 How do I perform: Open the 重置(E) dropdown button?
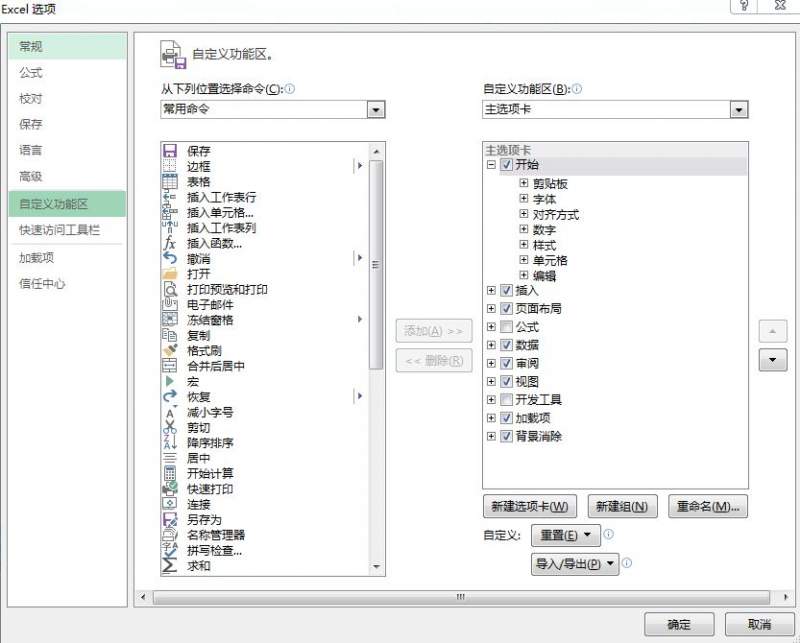[566, 535]
